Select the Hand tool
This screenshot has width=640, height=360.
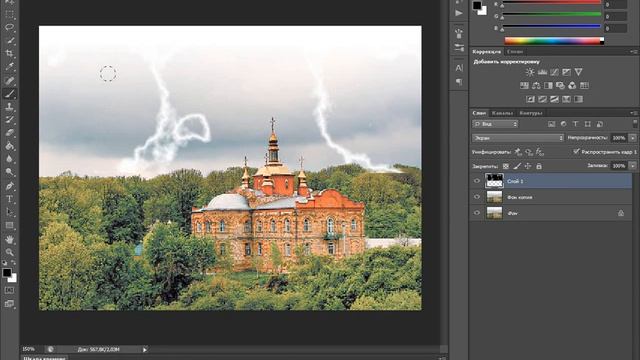point(9,240)
